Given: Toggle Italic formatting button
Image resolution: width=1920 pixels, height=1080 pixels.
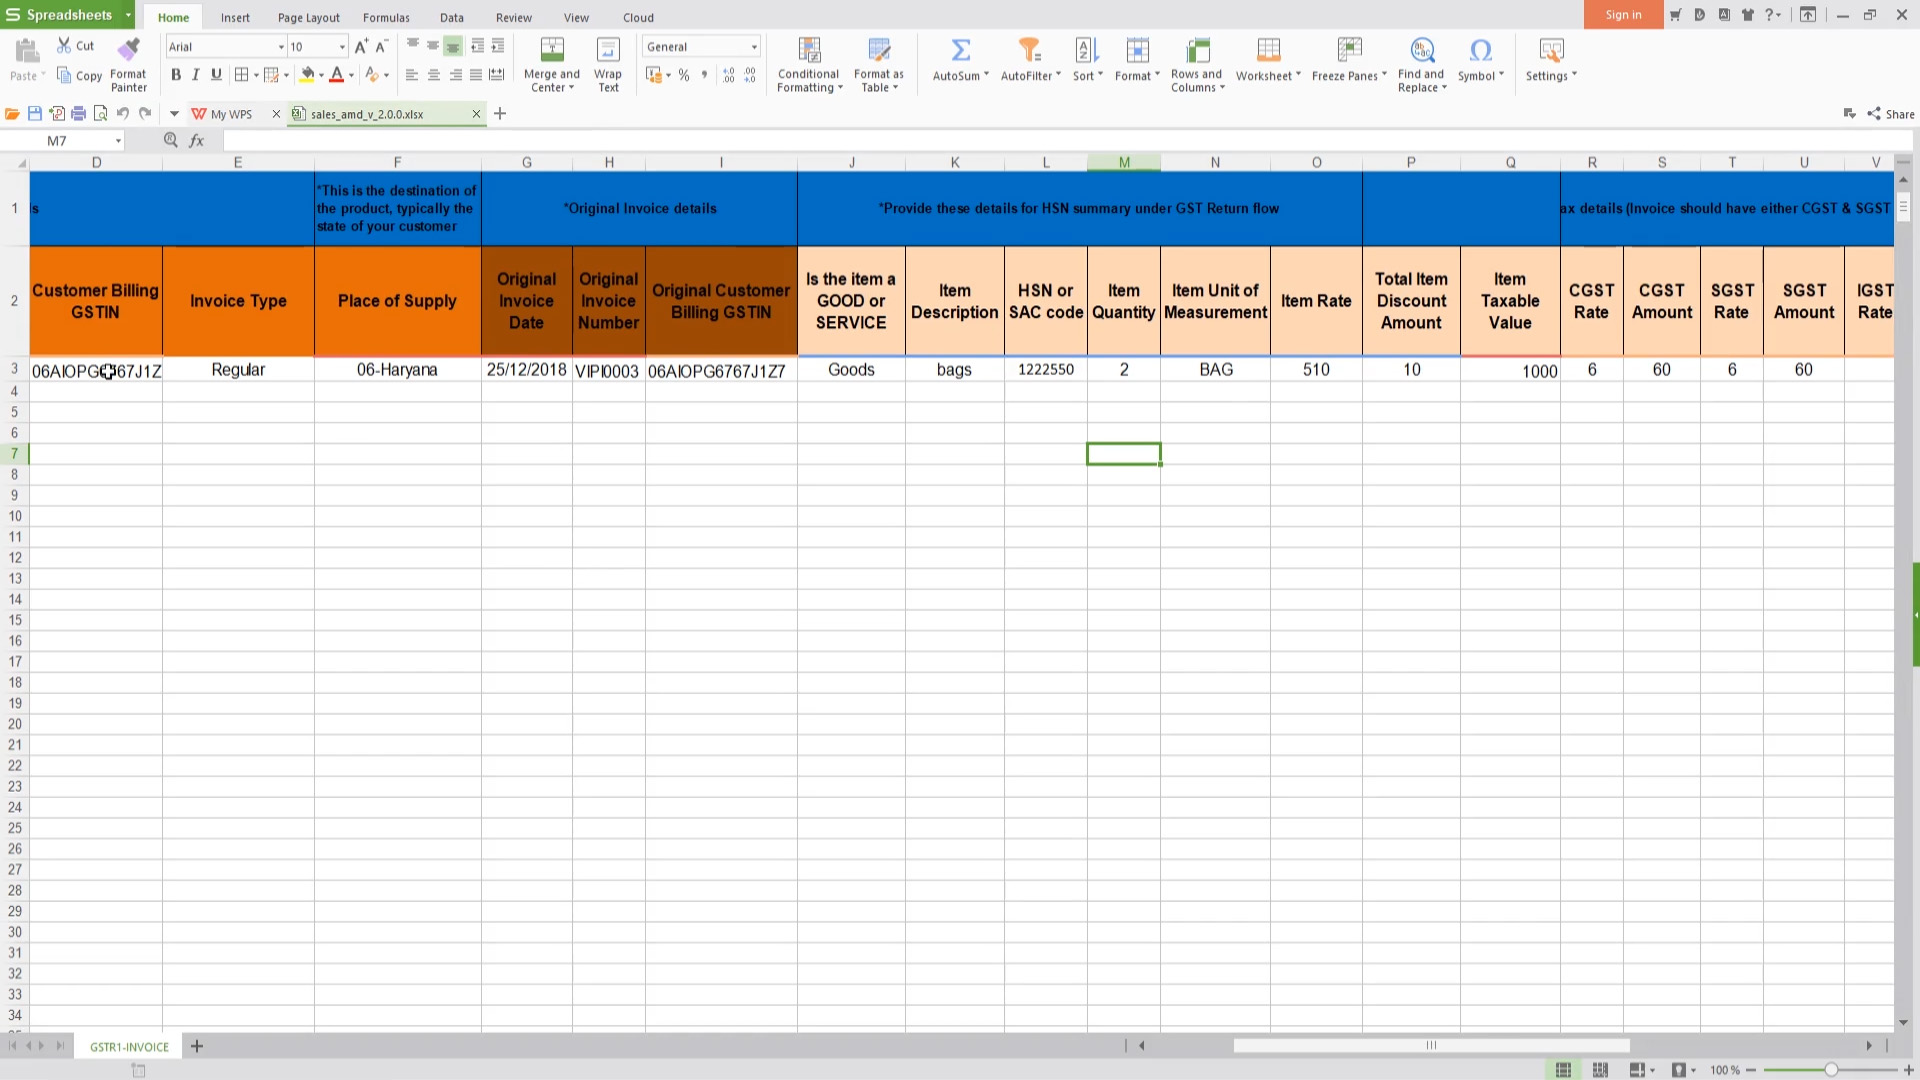Looking at the screenshot, I should point(195,75).
